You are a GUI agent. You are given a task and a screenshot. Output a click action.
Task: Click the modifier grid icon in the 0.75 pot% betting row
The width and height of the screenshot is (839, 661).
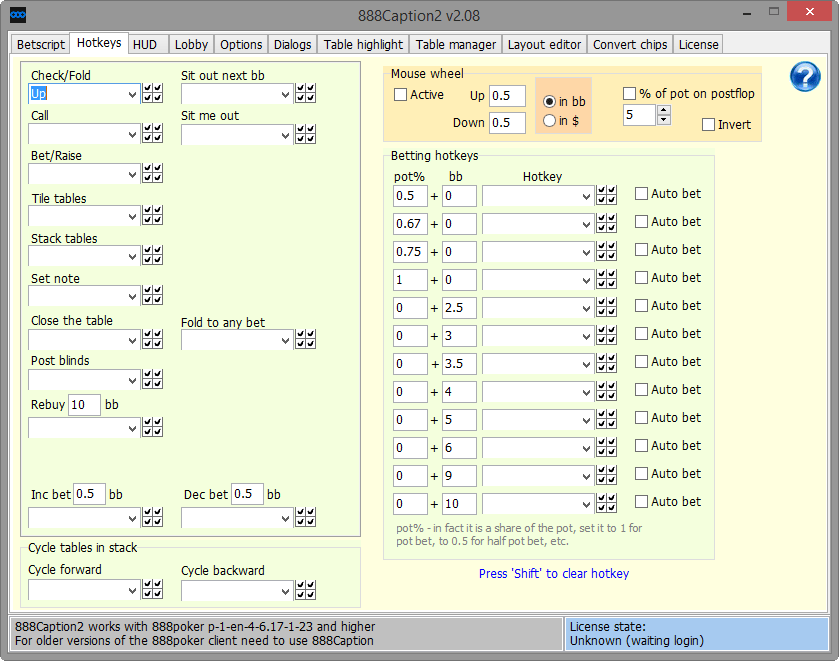[x=607, y=251]
